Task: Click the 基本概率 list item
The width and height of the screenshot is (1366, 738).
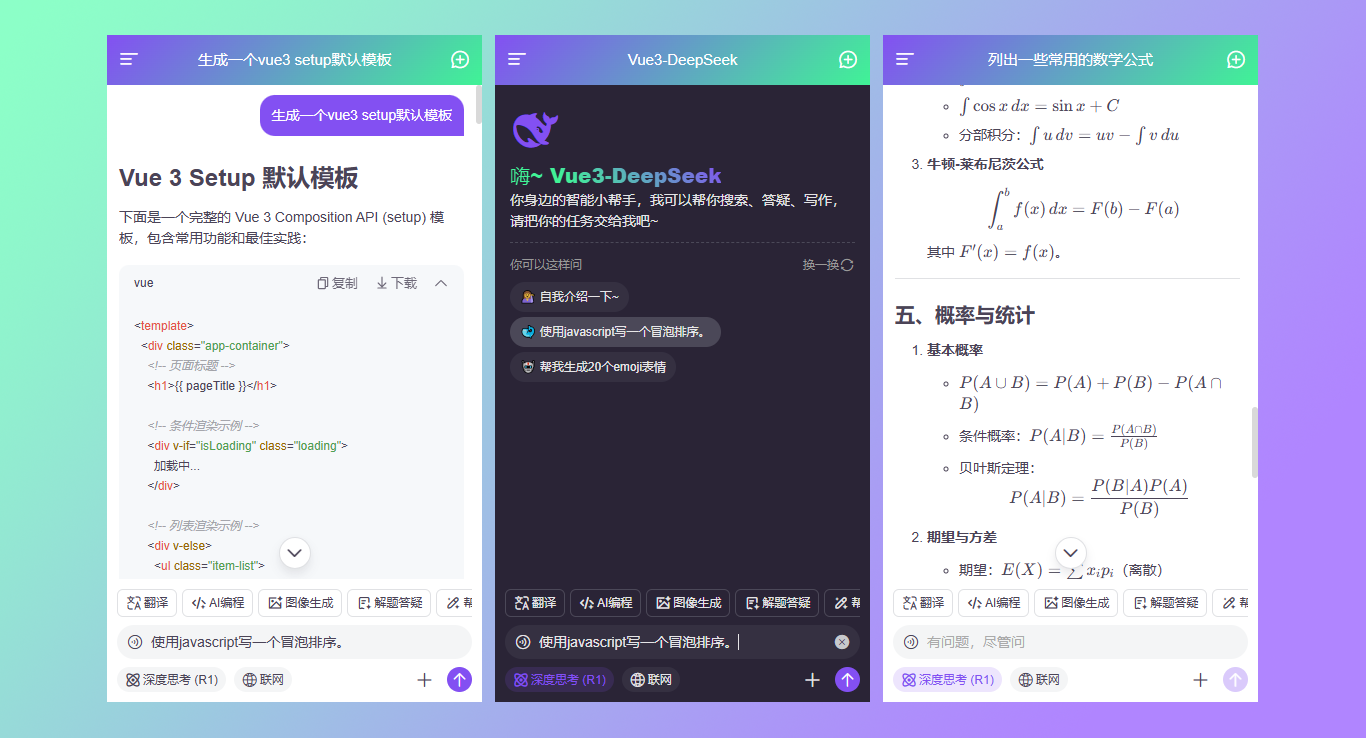Action: coord(955,350)
